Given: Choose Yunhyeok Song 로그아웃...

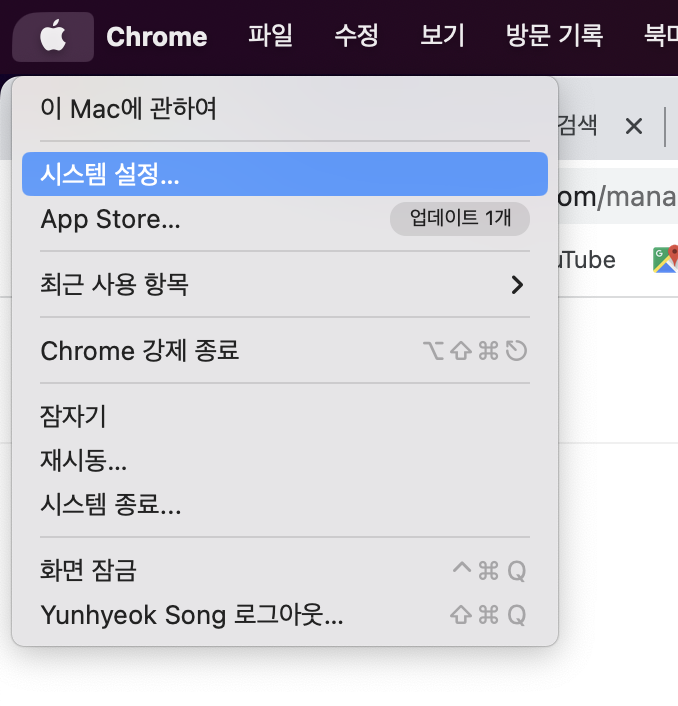Looking at the screenshot, I should click(285, 615).
